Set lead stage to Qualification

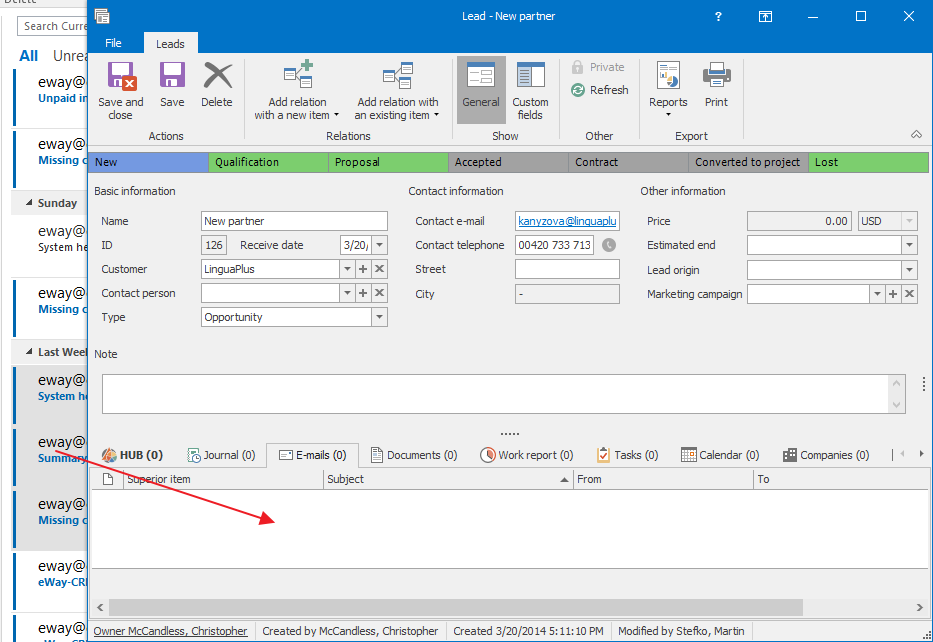268,162
